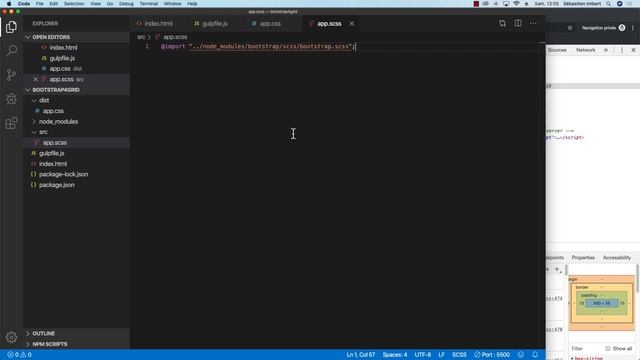
Task: Open index.html in the project tree
Action: (x=53, y=164)
